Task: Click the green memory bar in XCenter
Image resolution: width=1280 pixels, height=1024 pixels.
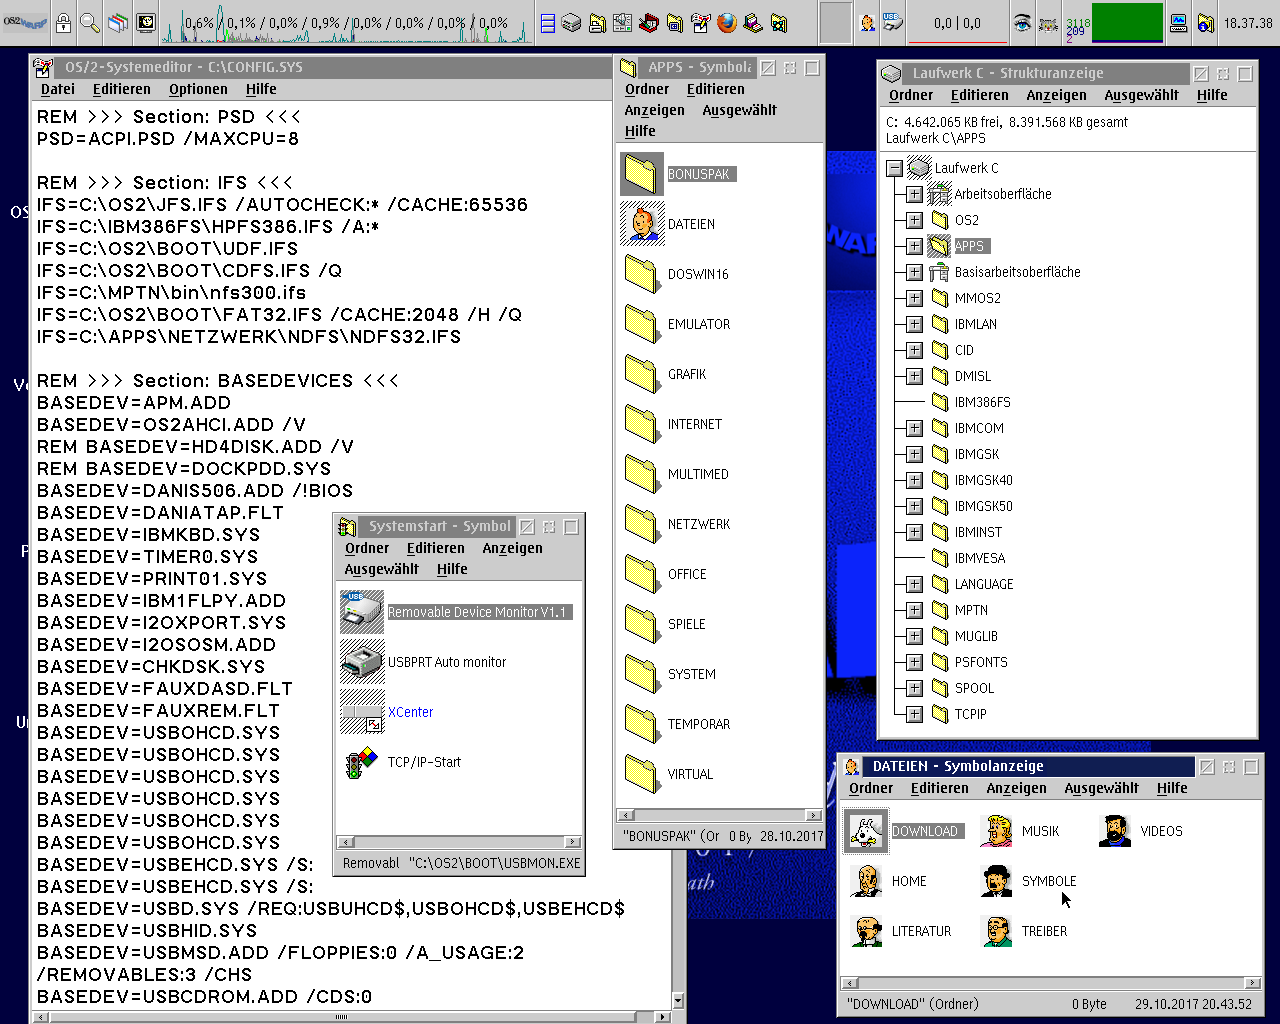Action: click(1127, 22)
